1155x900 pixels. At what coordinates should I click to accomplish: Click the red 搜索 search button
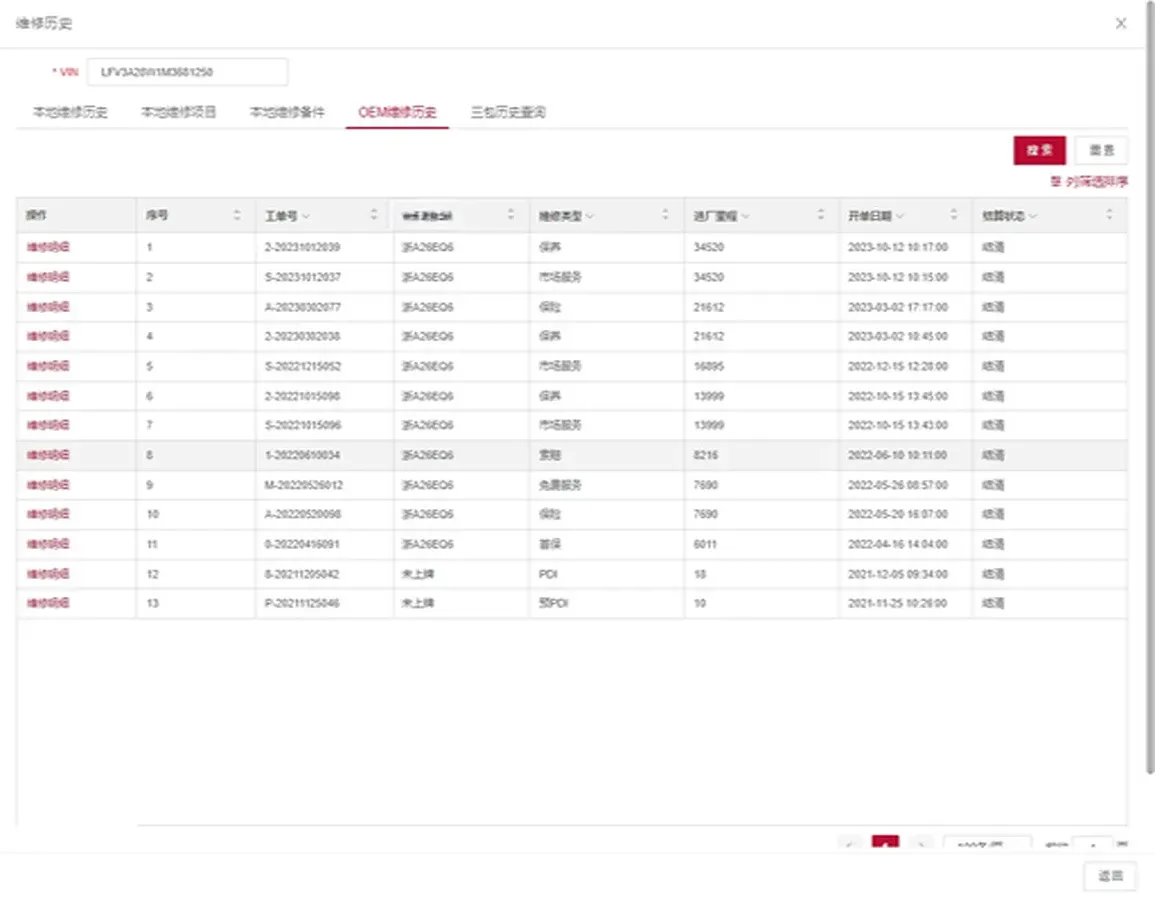1039,149
